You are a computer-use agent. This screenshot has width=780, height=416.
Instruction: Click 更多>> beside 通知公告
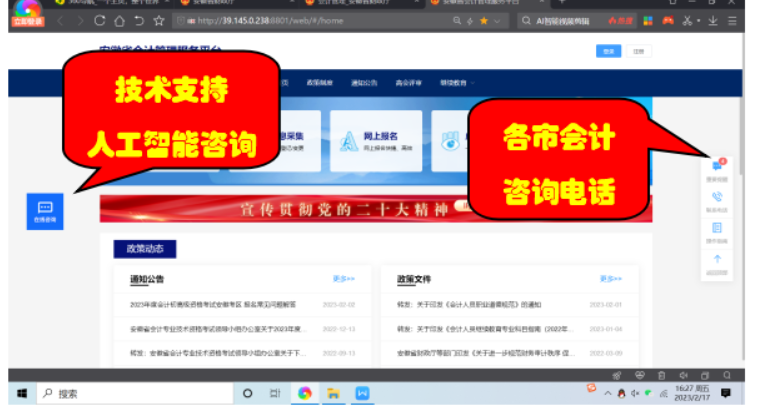tap(344, 279)
